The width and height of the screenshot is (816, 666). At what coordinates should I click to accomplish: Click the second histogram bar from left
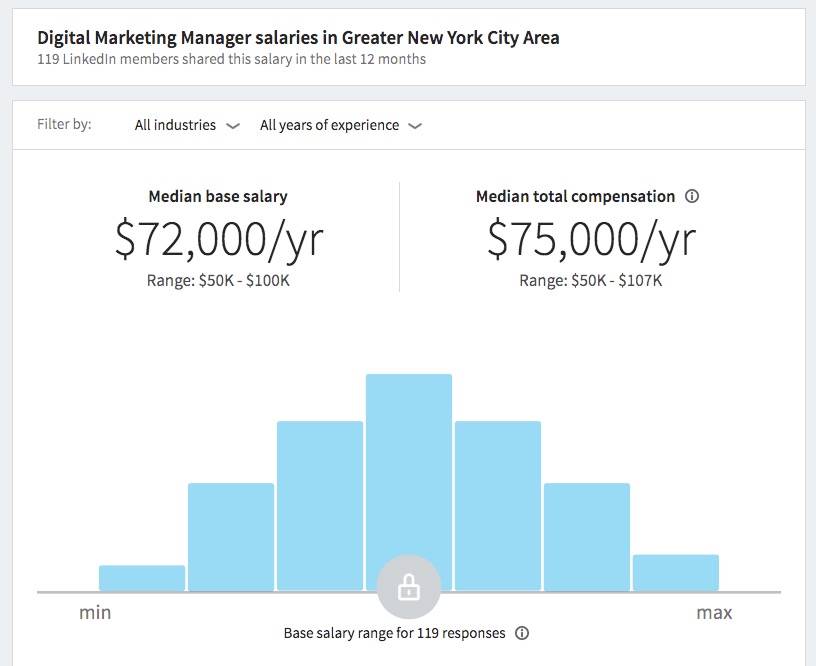click(231, 537)
